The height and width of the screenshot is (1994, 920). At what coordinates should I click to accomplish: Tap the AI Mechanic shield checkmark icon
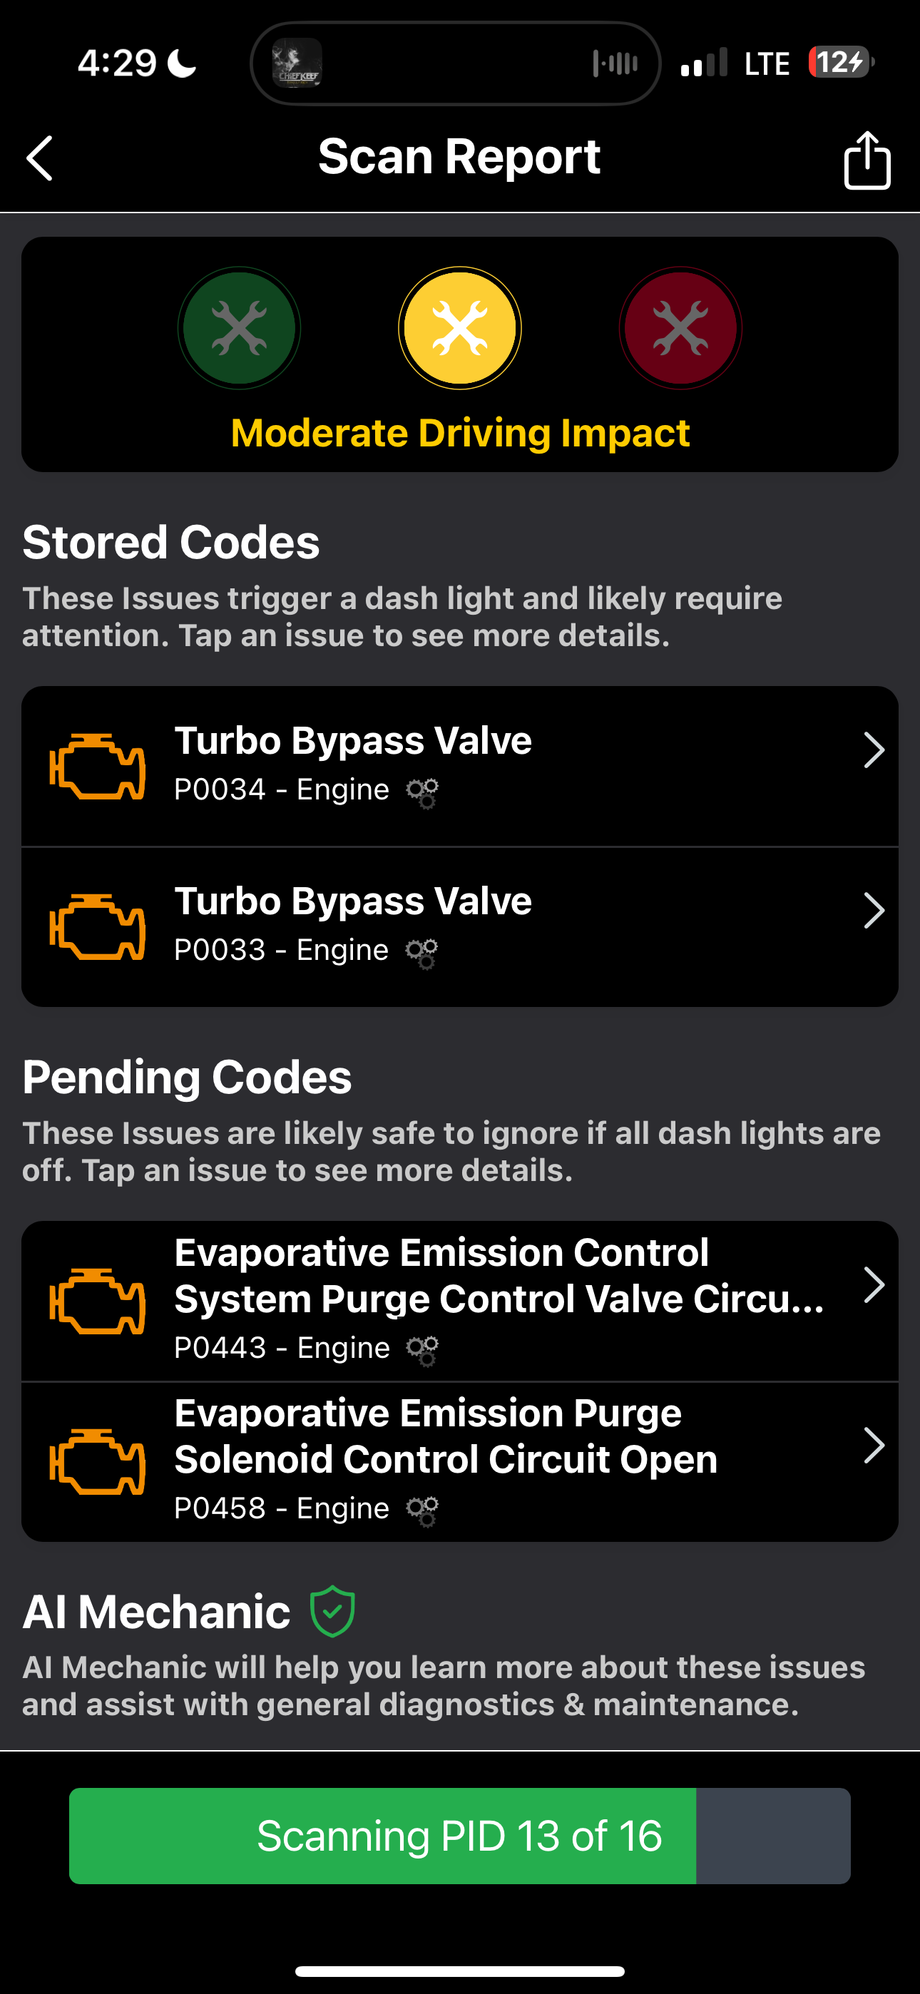[x=332, y=1611]
